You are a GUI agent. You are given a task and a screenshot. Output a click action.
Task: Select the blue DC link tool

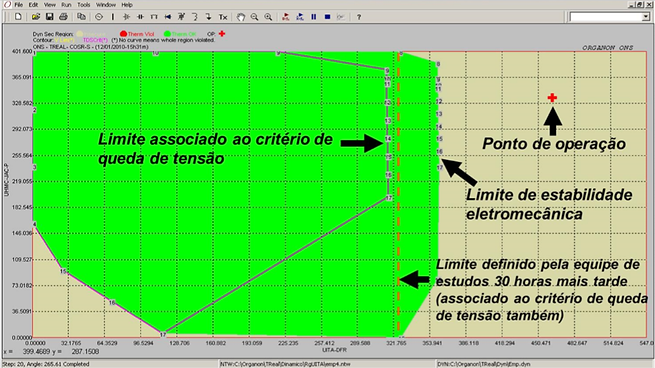pyautogui.click(x=168, y=17)
